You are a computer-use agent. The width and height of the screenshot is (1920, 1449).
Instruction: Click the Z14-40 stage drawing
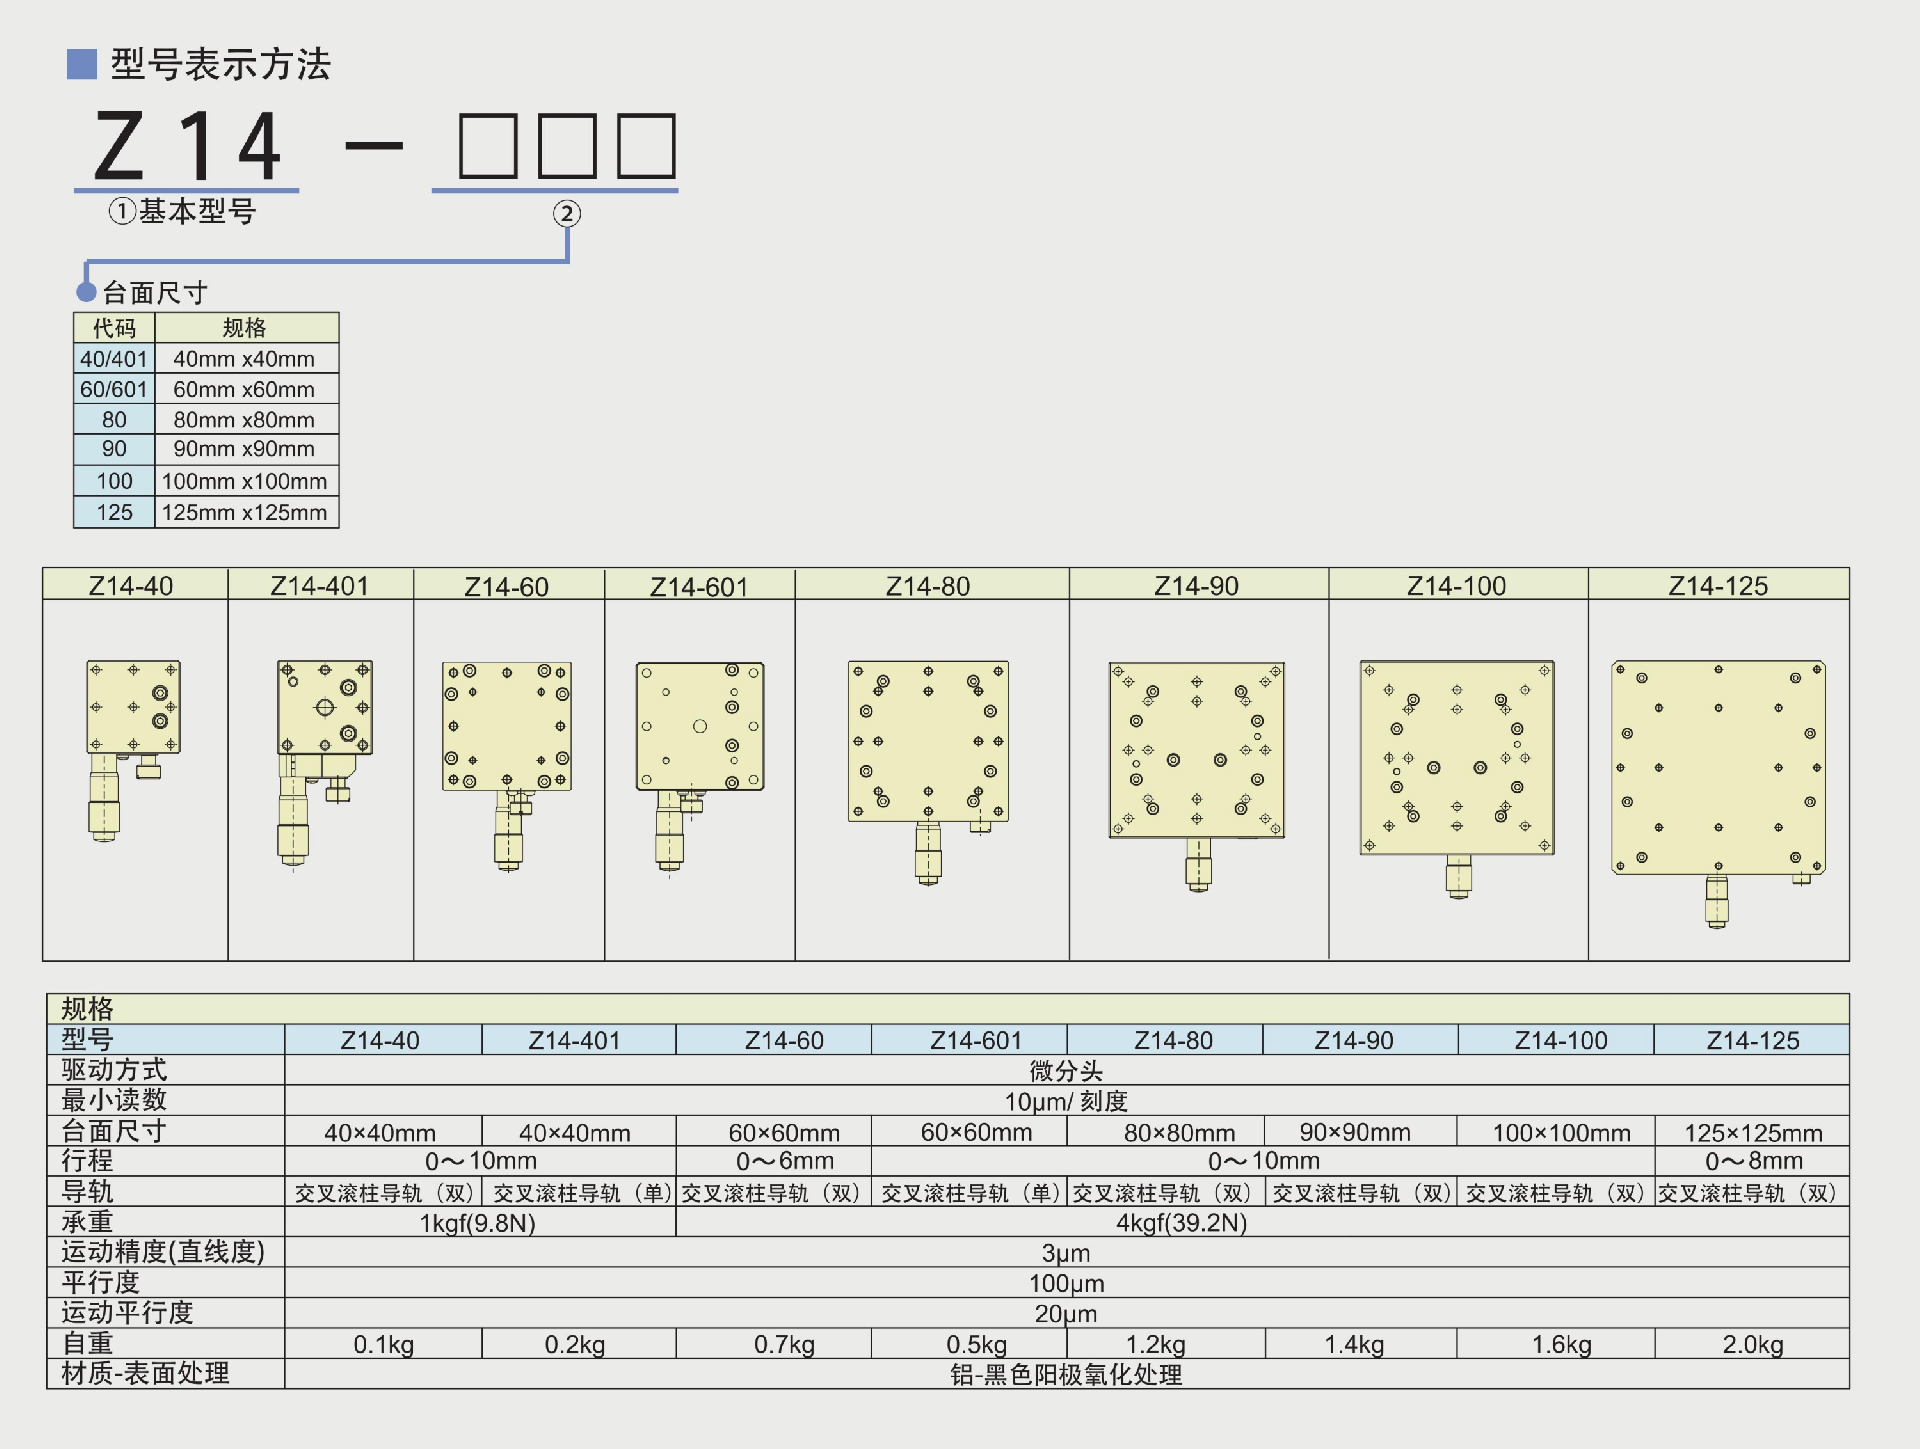[x=132, y=708]
